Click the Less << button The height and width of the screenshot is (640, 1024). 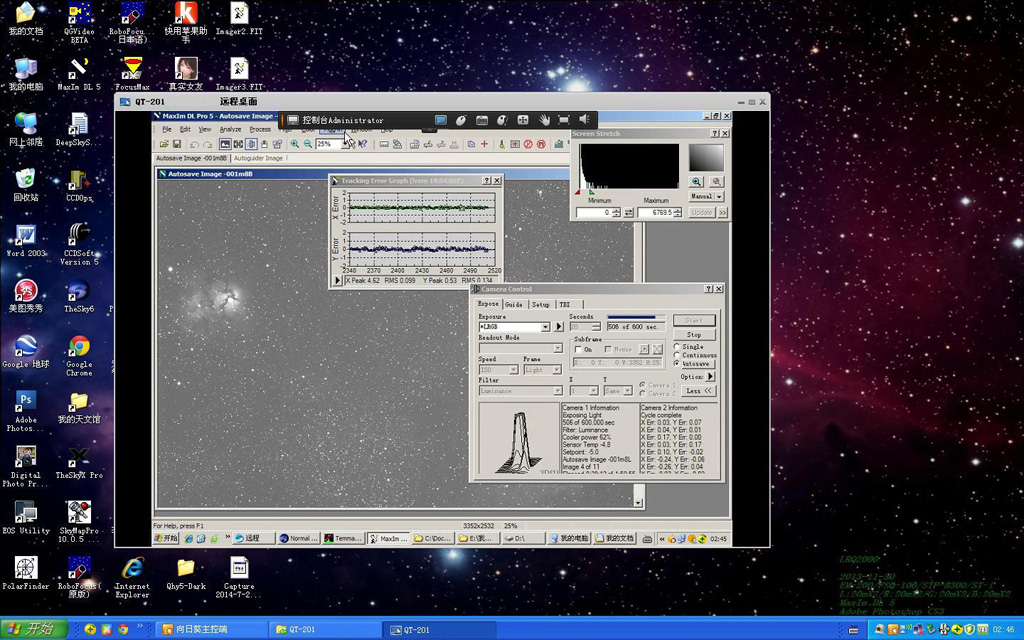(x=698, y=391)
